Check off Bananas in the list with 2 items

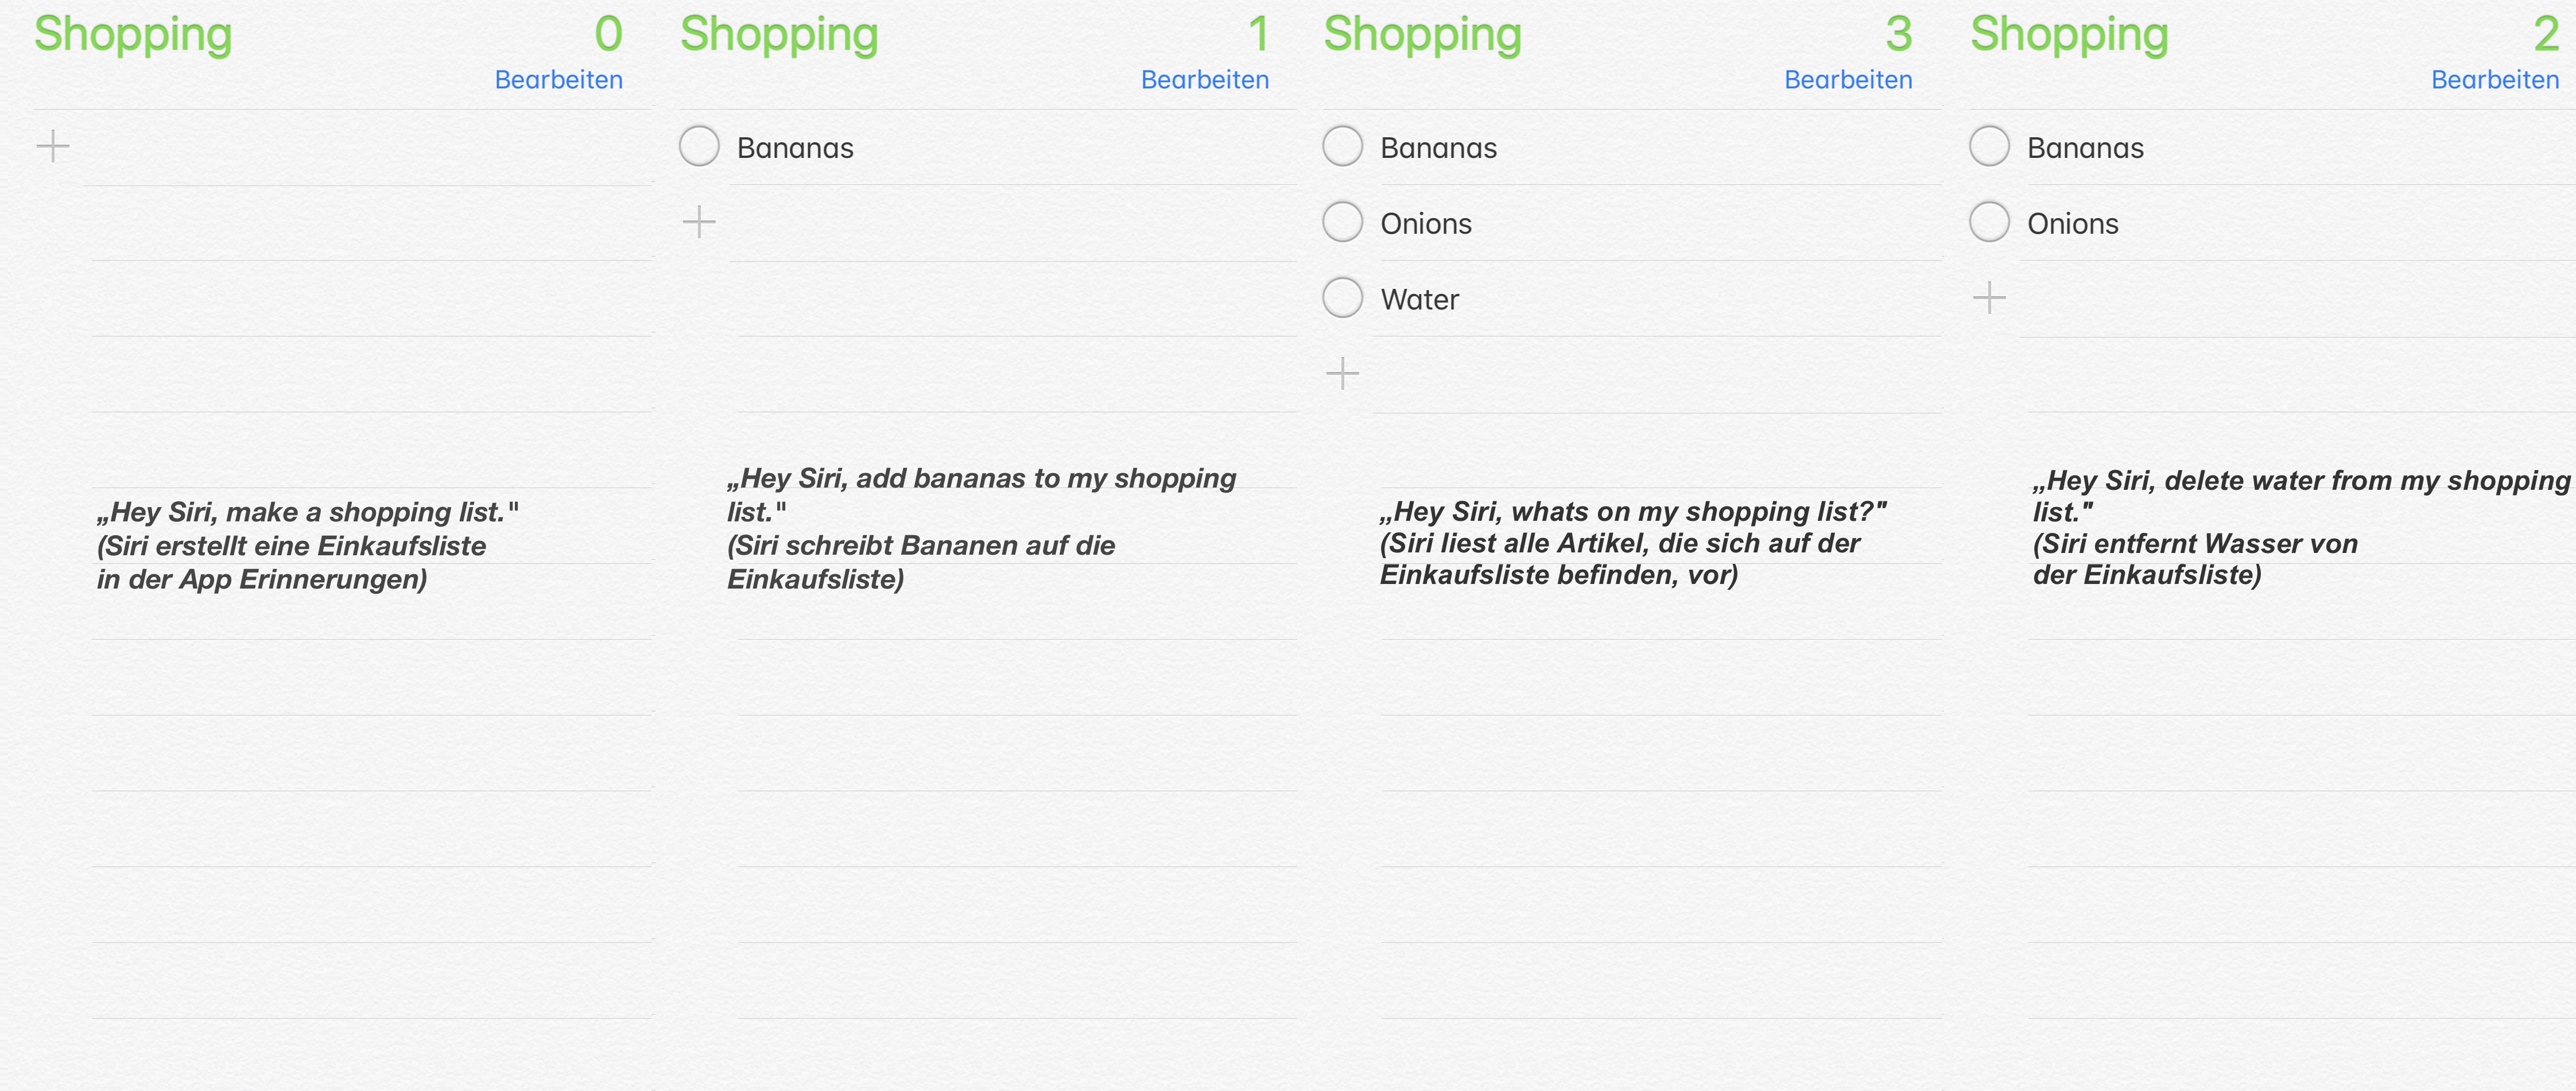tap(1989, 146)
